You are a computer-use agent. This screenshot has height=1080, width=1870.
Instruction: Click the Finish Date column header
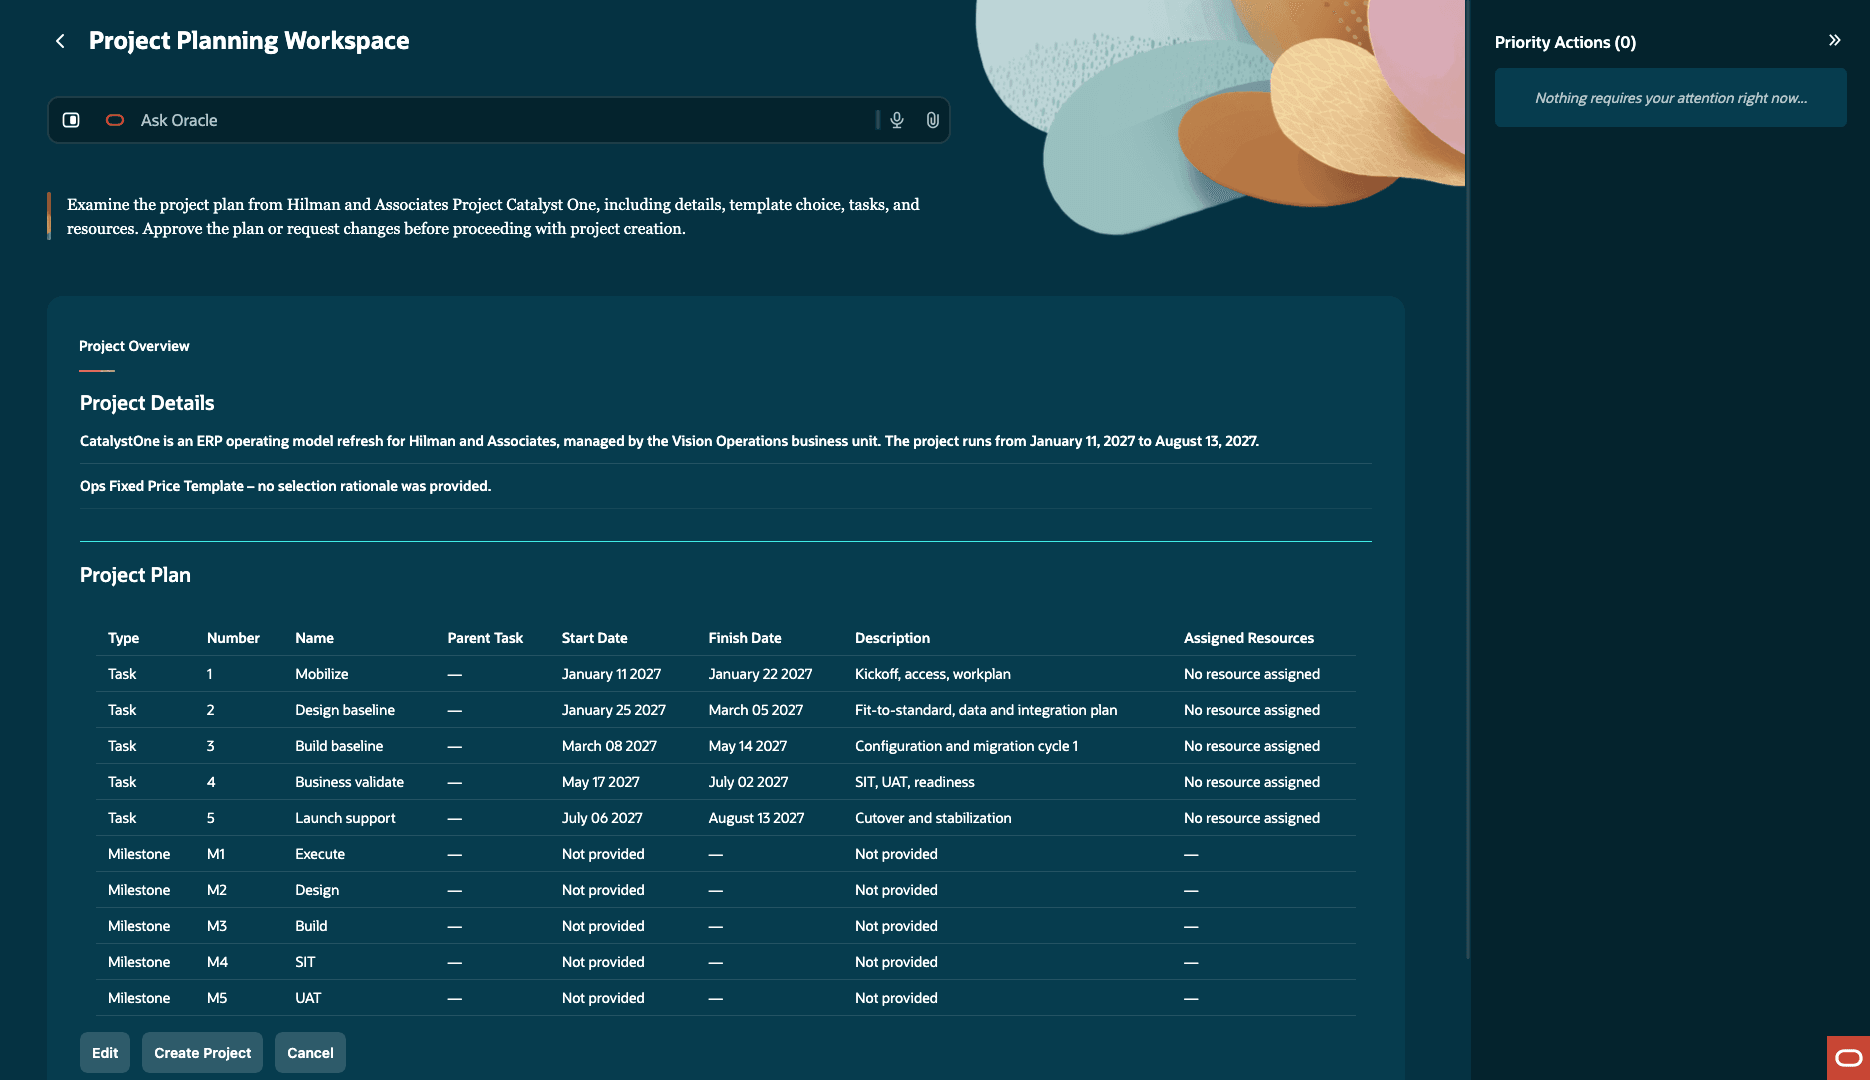tap(745, 638)
